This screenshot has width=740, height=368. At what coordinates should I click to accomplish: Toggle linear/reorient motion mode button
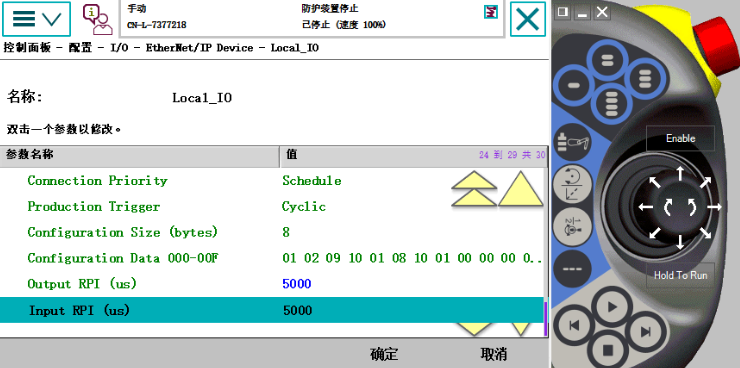pos(572,184)
